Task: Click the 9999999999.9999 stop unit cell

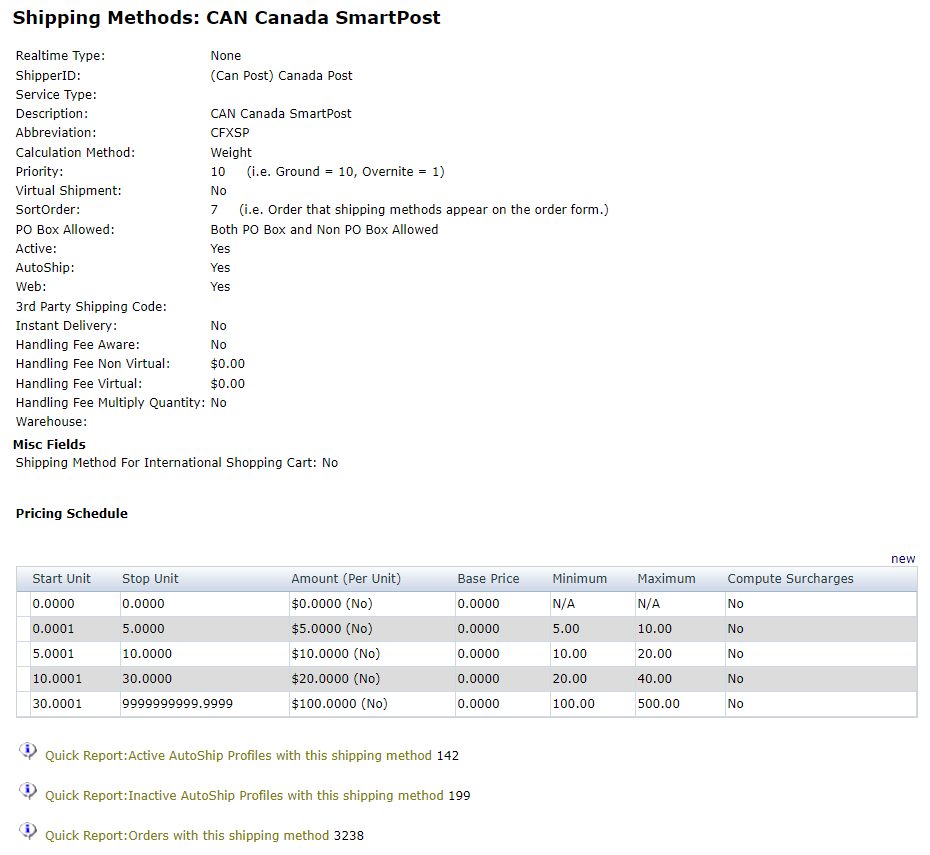Action: tap(177, 704)
